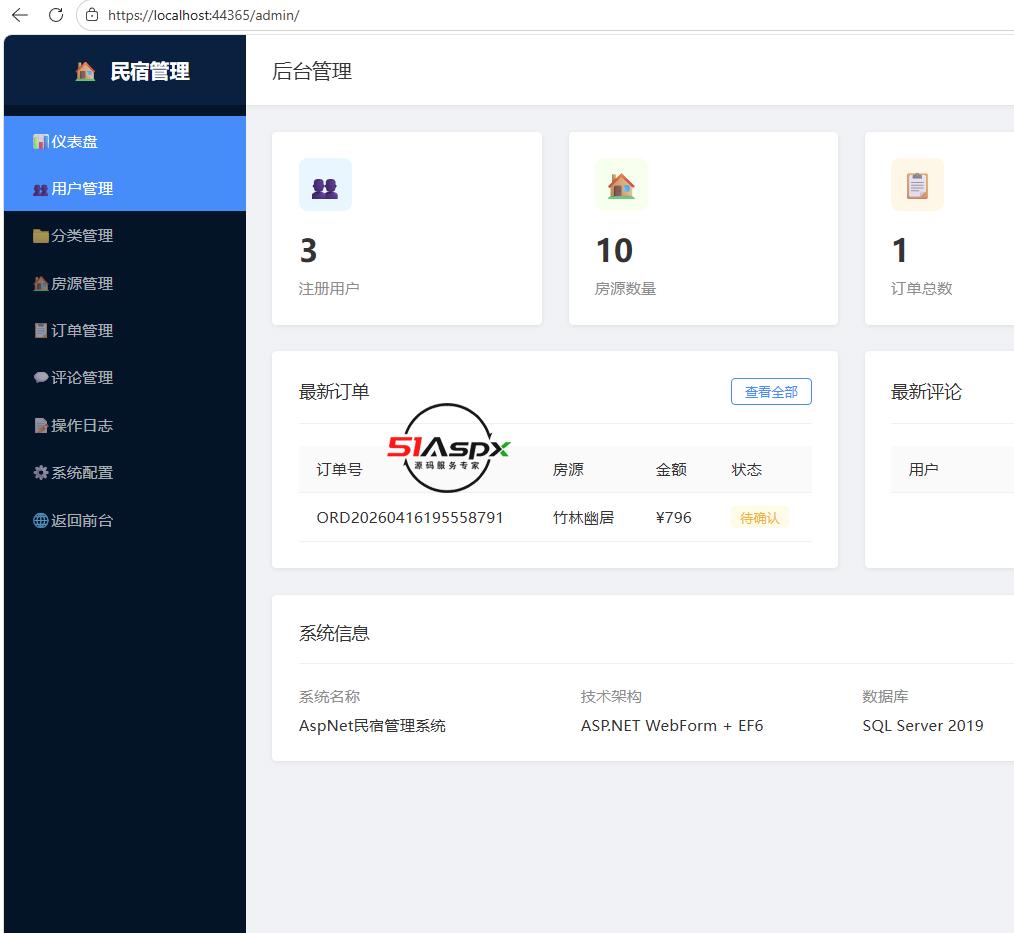The image size is (1014, 933).
Task: Open the 用户管理 menu item
Action: click(x=125, y=189)
